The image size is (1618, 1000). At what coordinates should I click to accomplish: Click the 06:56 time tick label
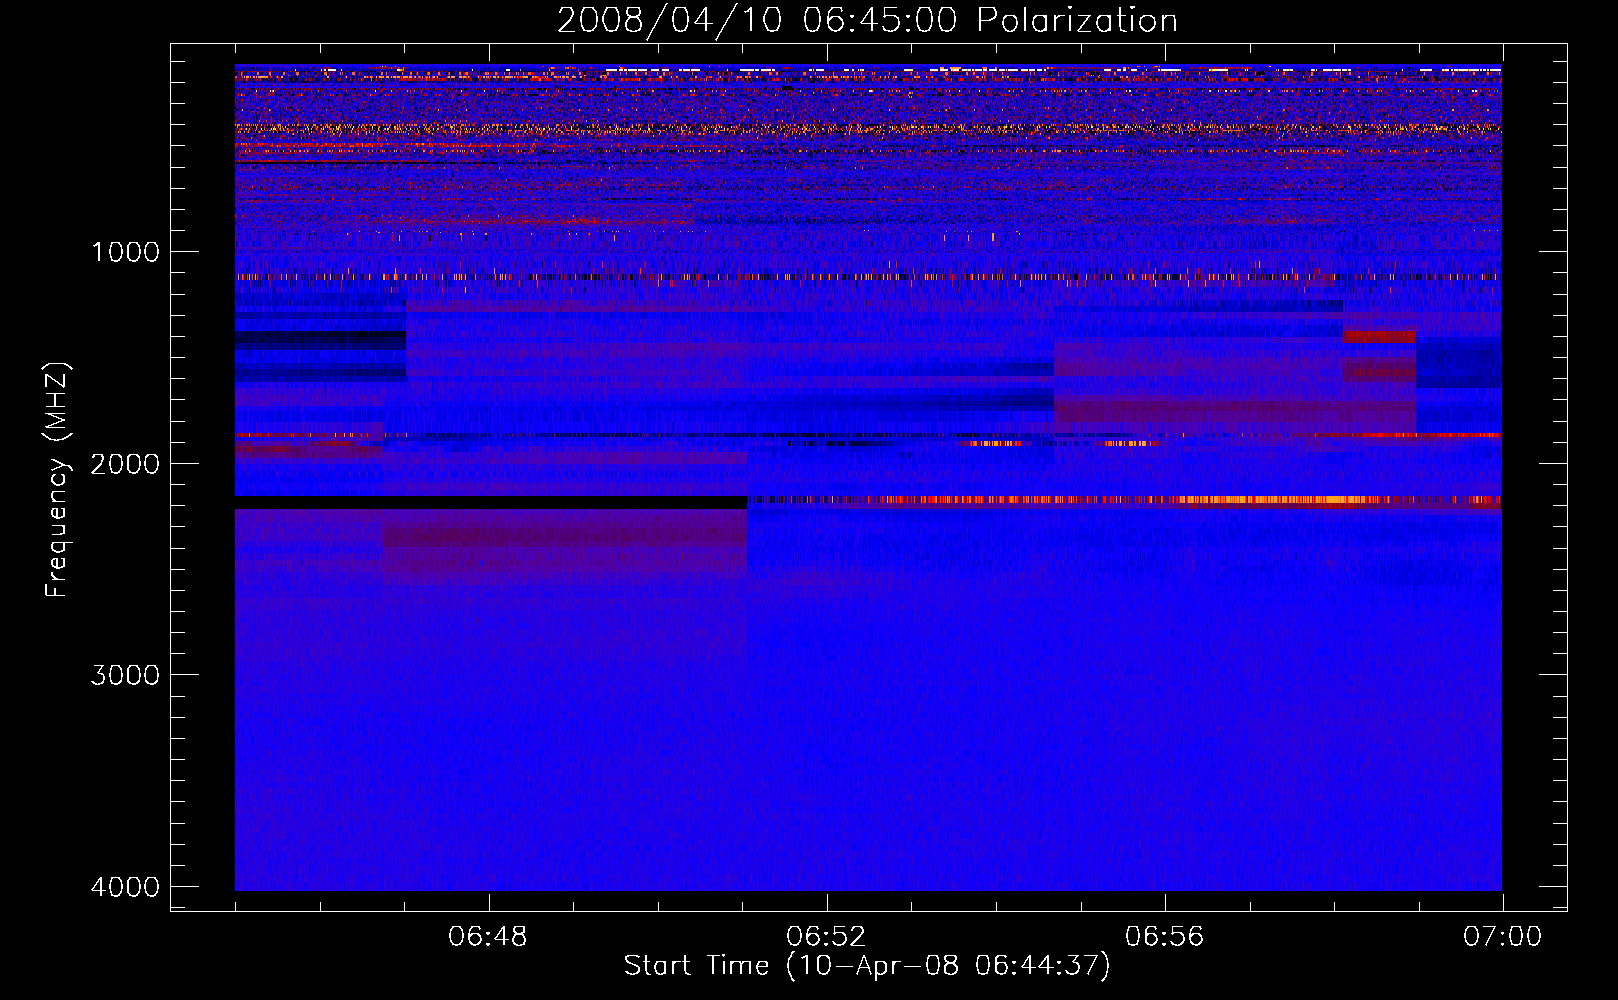(x=1164, y=937)
